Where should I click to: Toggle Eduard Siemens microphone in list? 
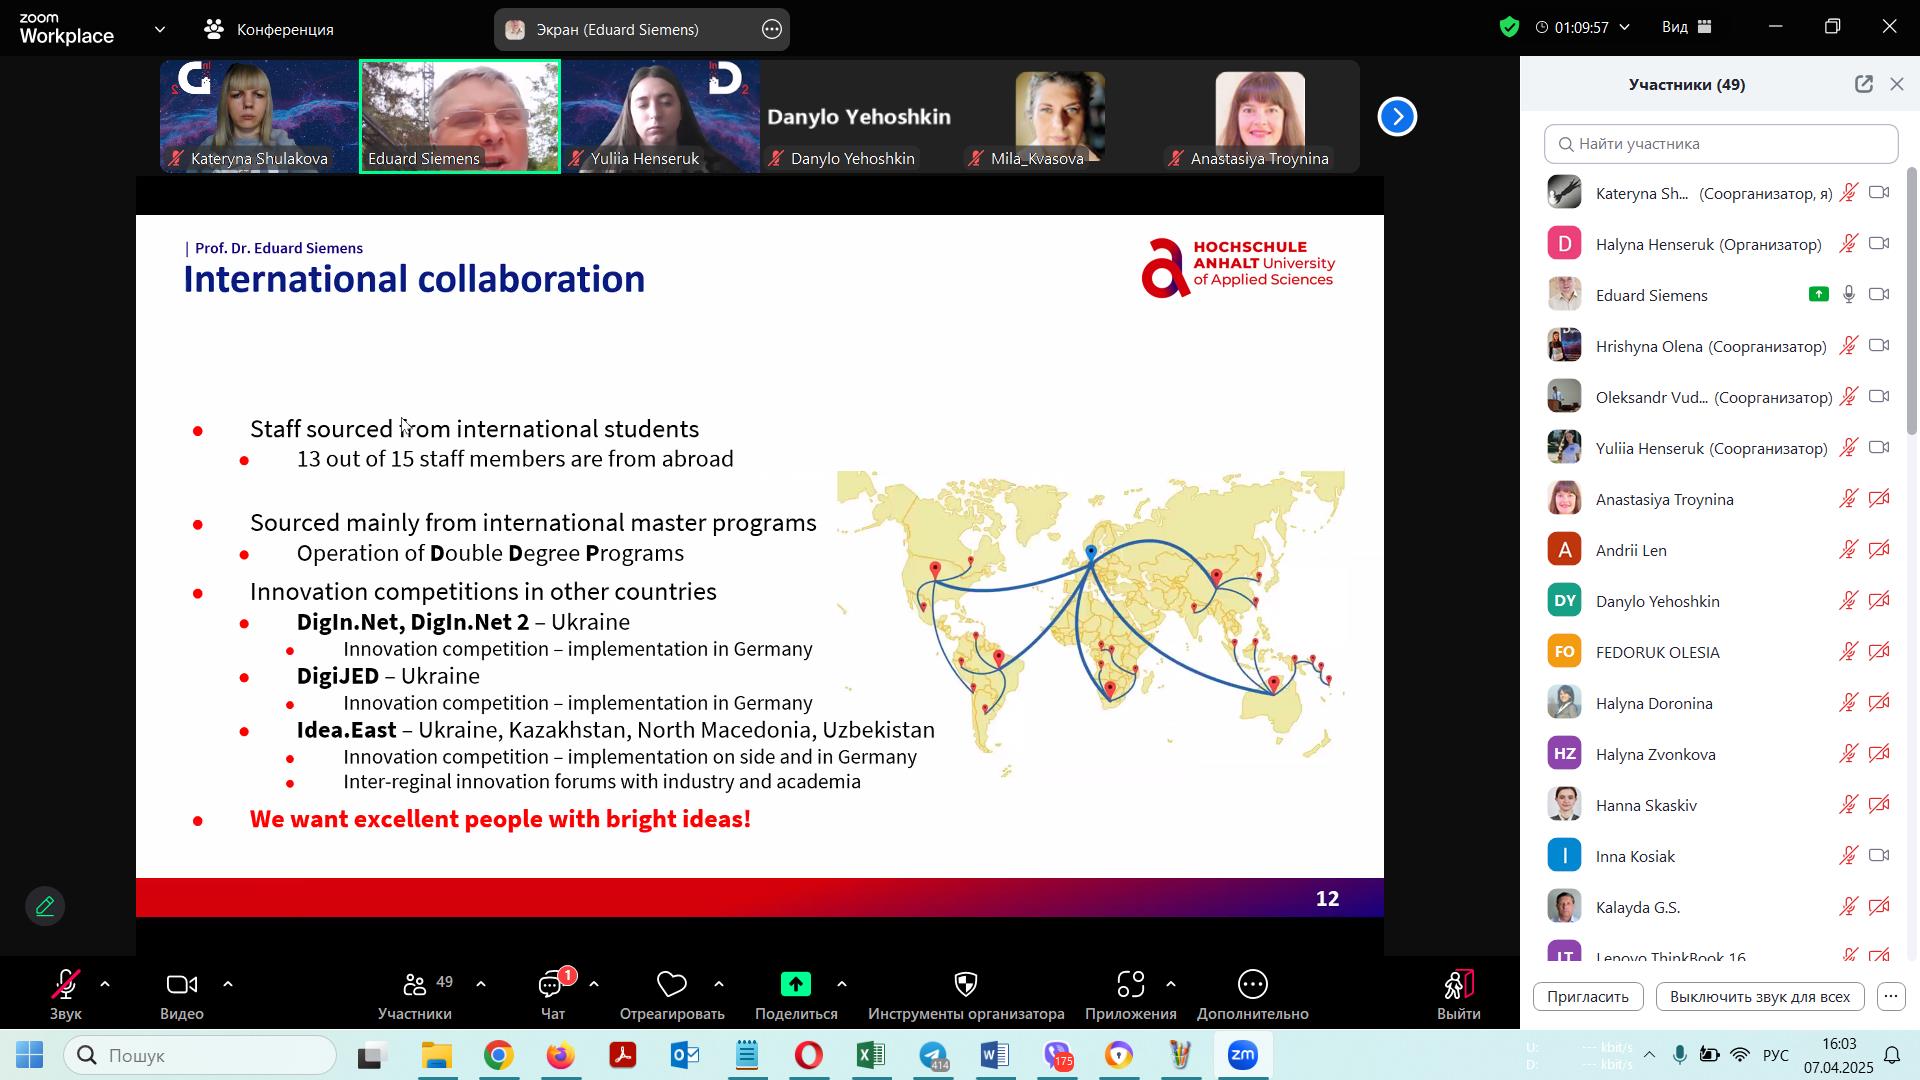click(1849, 295)
